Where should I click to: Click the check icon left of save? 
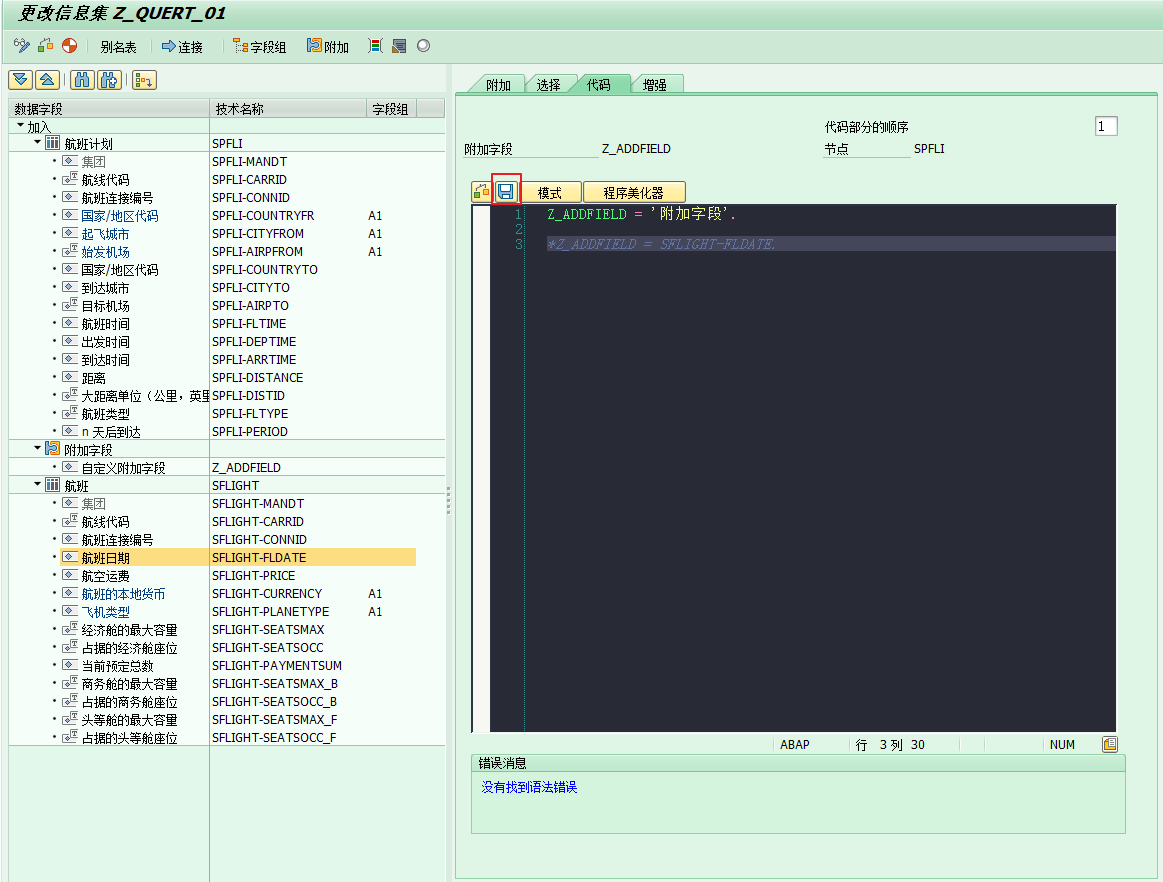pos(481,192)
